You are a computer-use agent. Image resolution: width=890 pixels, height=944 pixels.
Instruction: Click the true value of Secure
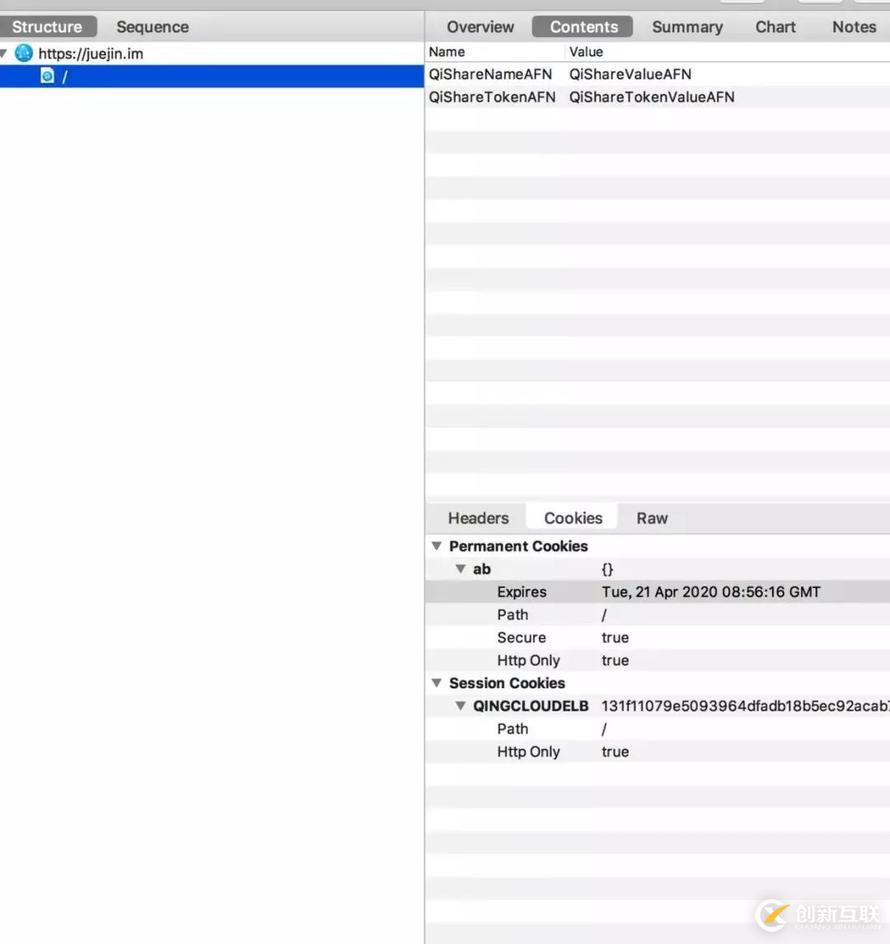[615, 638]
